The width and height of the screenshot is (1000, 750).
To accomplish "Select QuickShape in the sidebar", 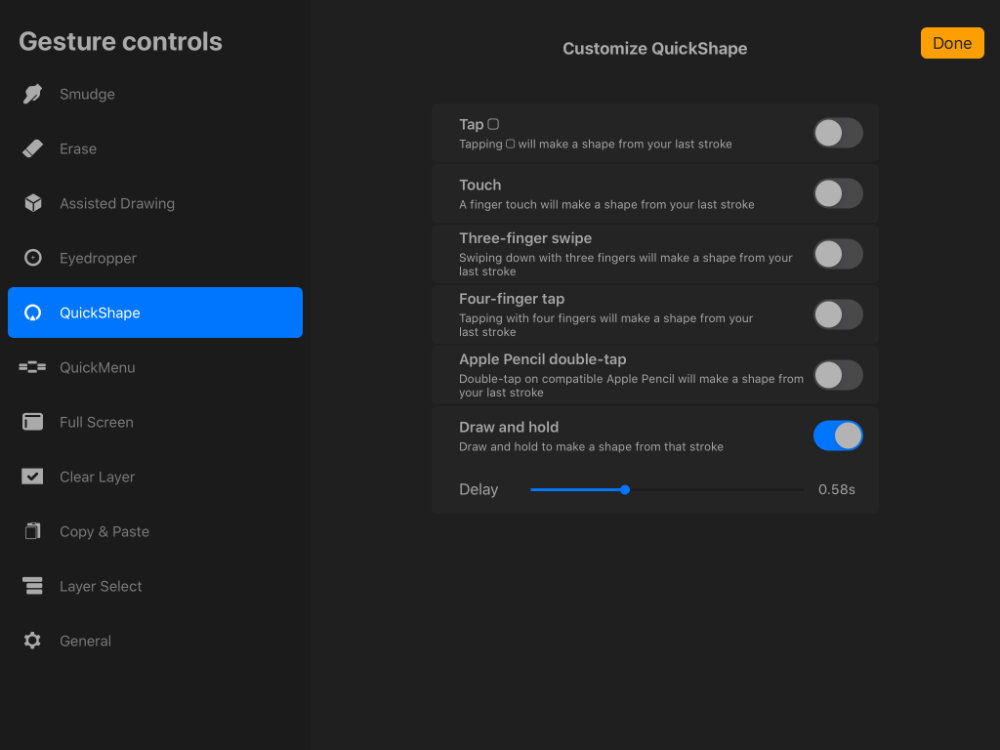I will tap(155, 312).
